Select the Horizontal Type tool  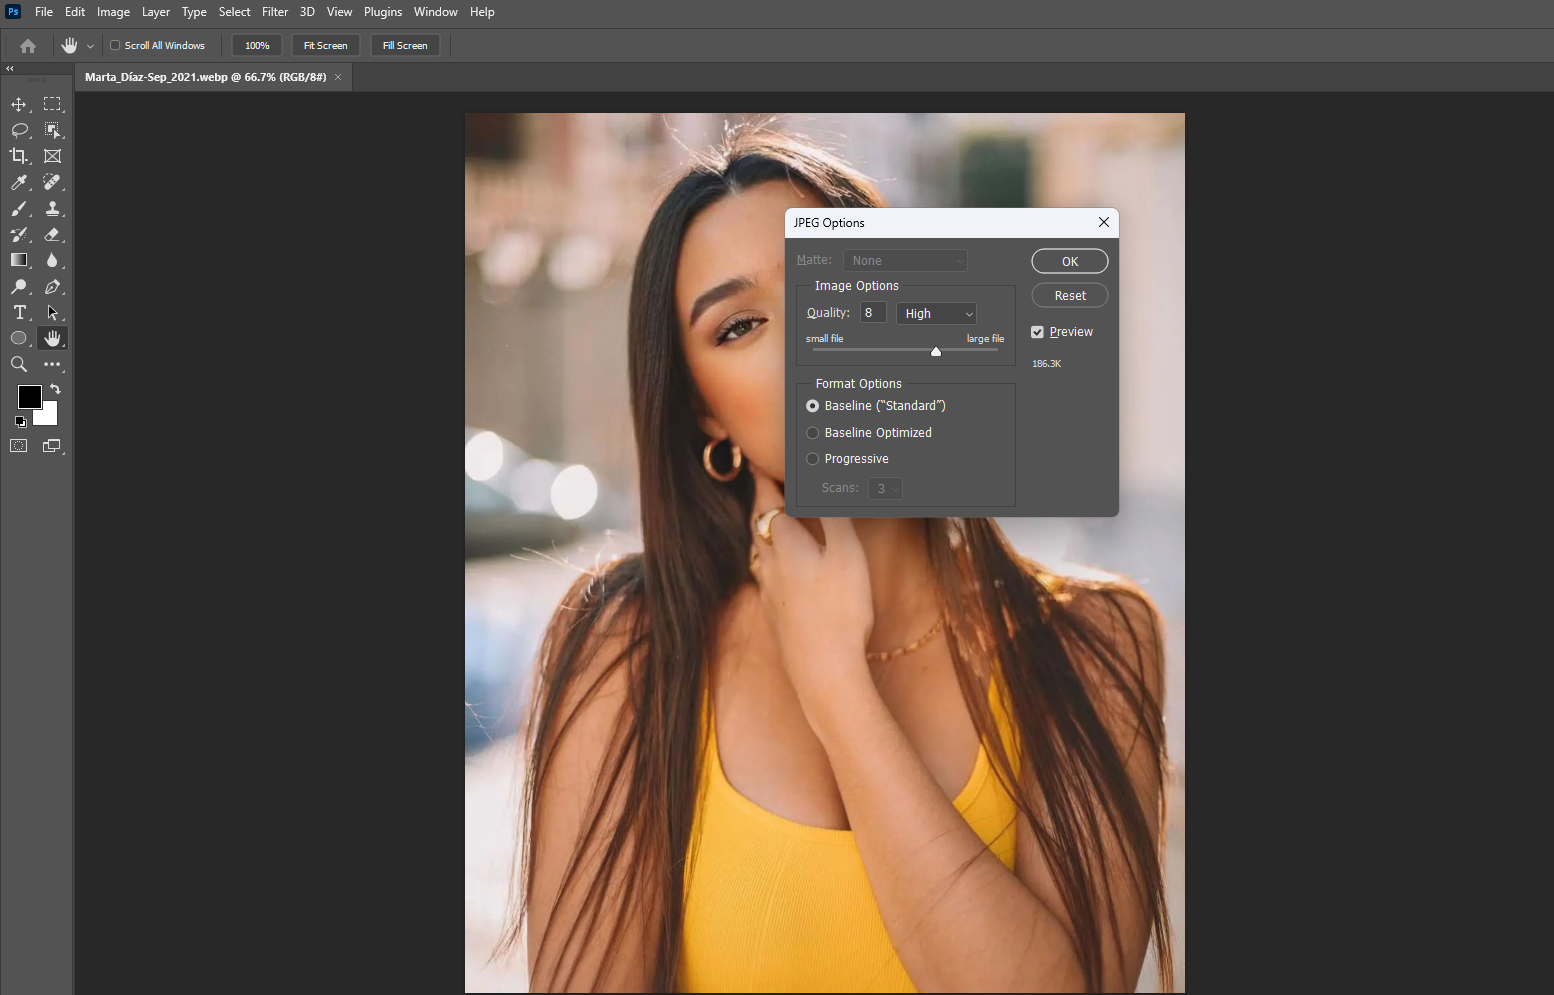coord(19,312)
